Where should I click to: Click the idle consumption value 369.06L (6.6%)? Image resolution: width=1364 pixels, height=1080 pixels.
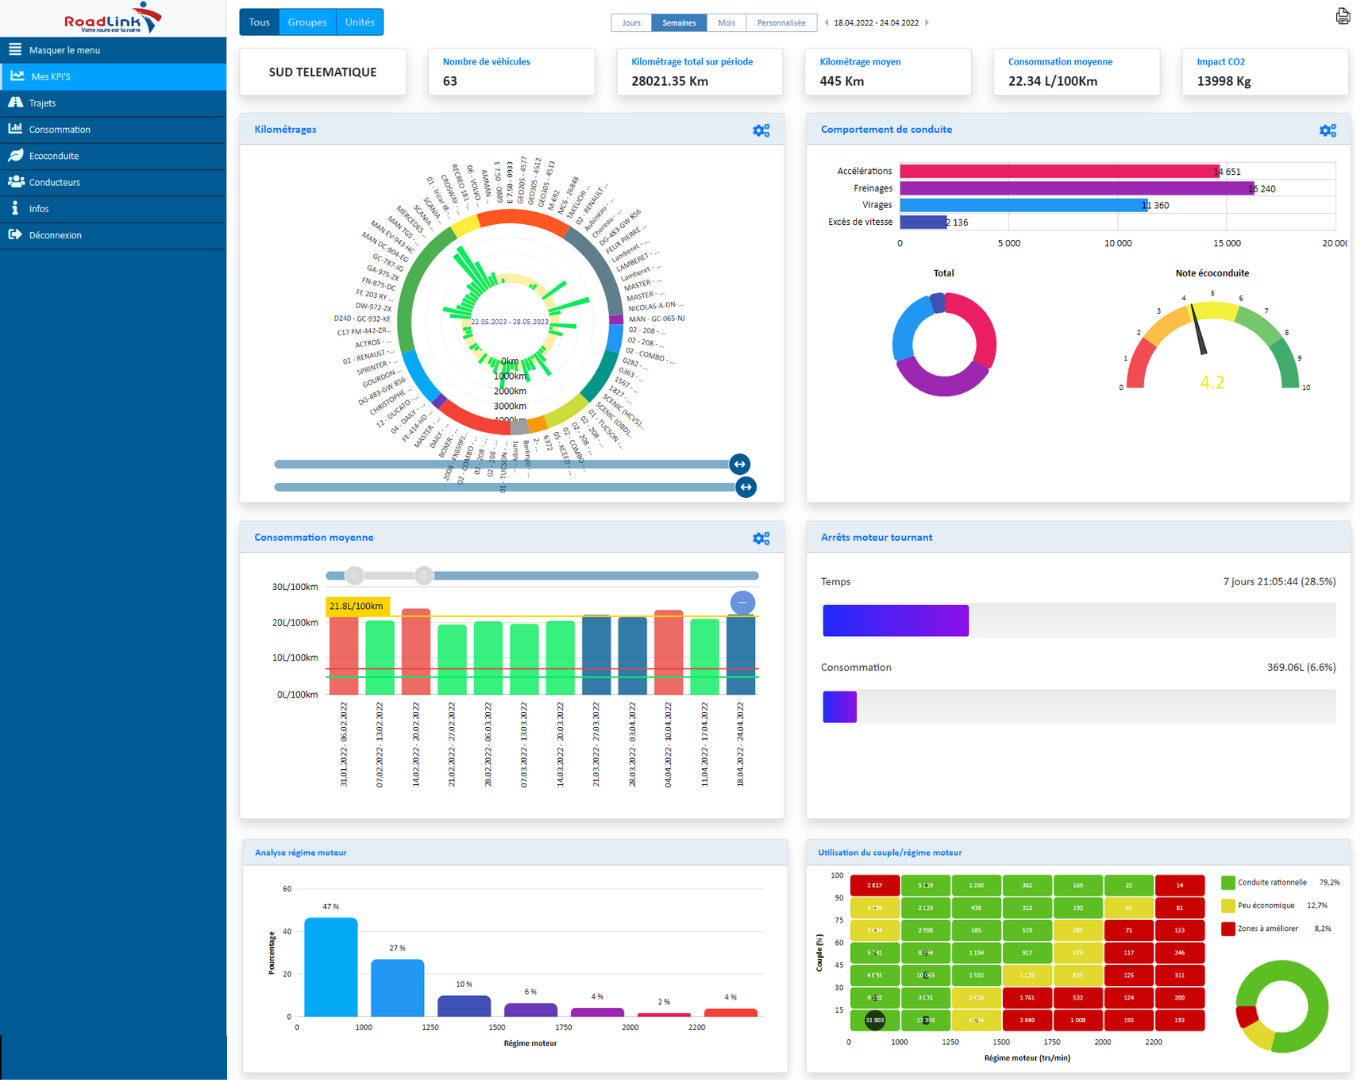[1301, 668]
